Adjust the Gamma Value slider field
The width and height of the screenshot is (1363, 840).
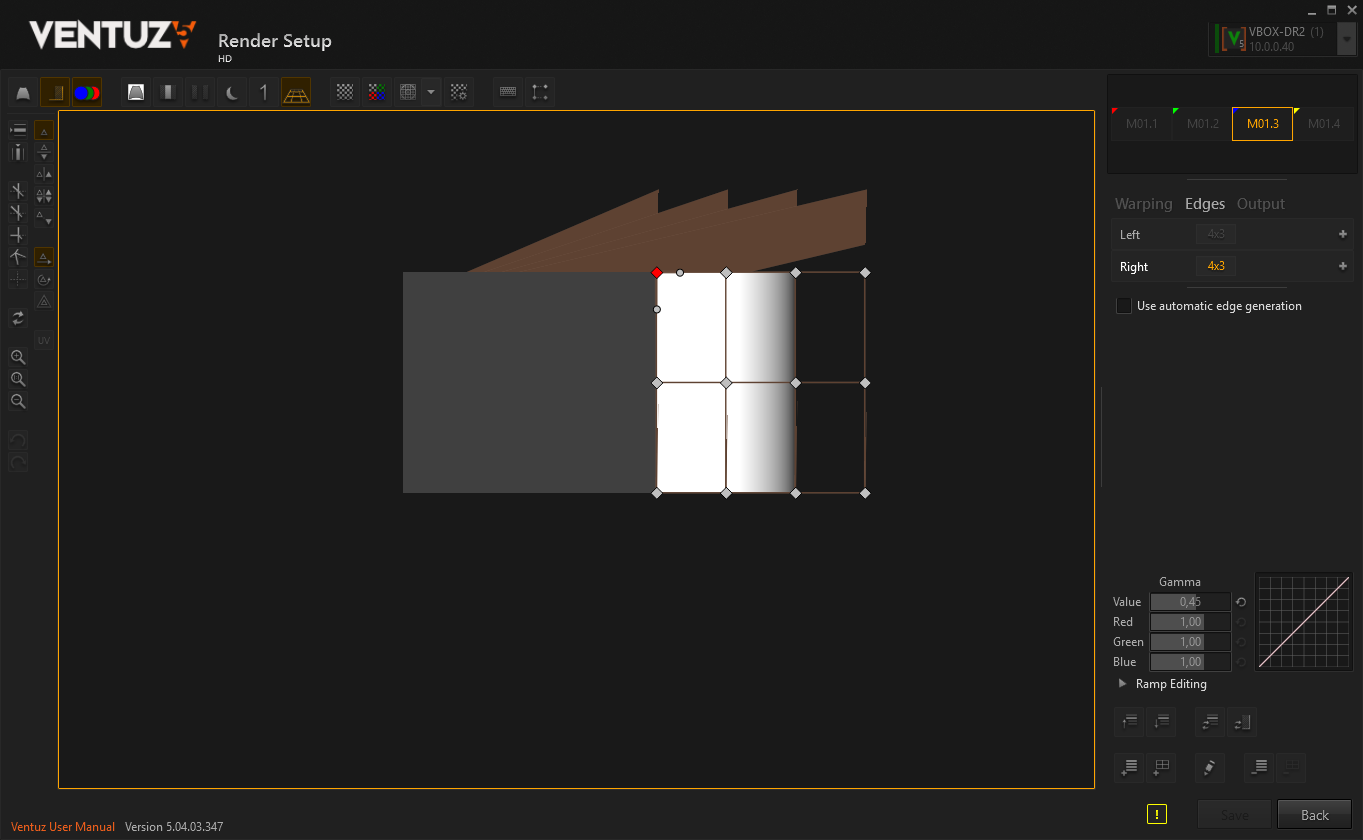(x=1190, y=602)
